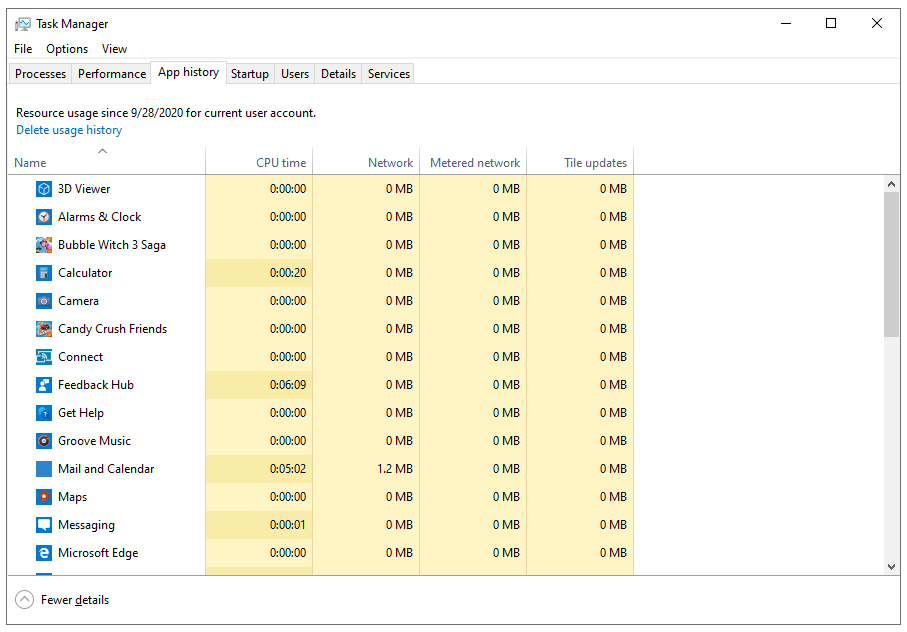Image resolution: width=907 pixels, height=632 pixels.
Task: Select the Connect app icon
Action: point(44,357)
